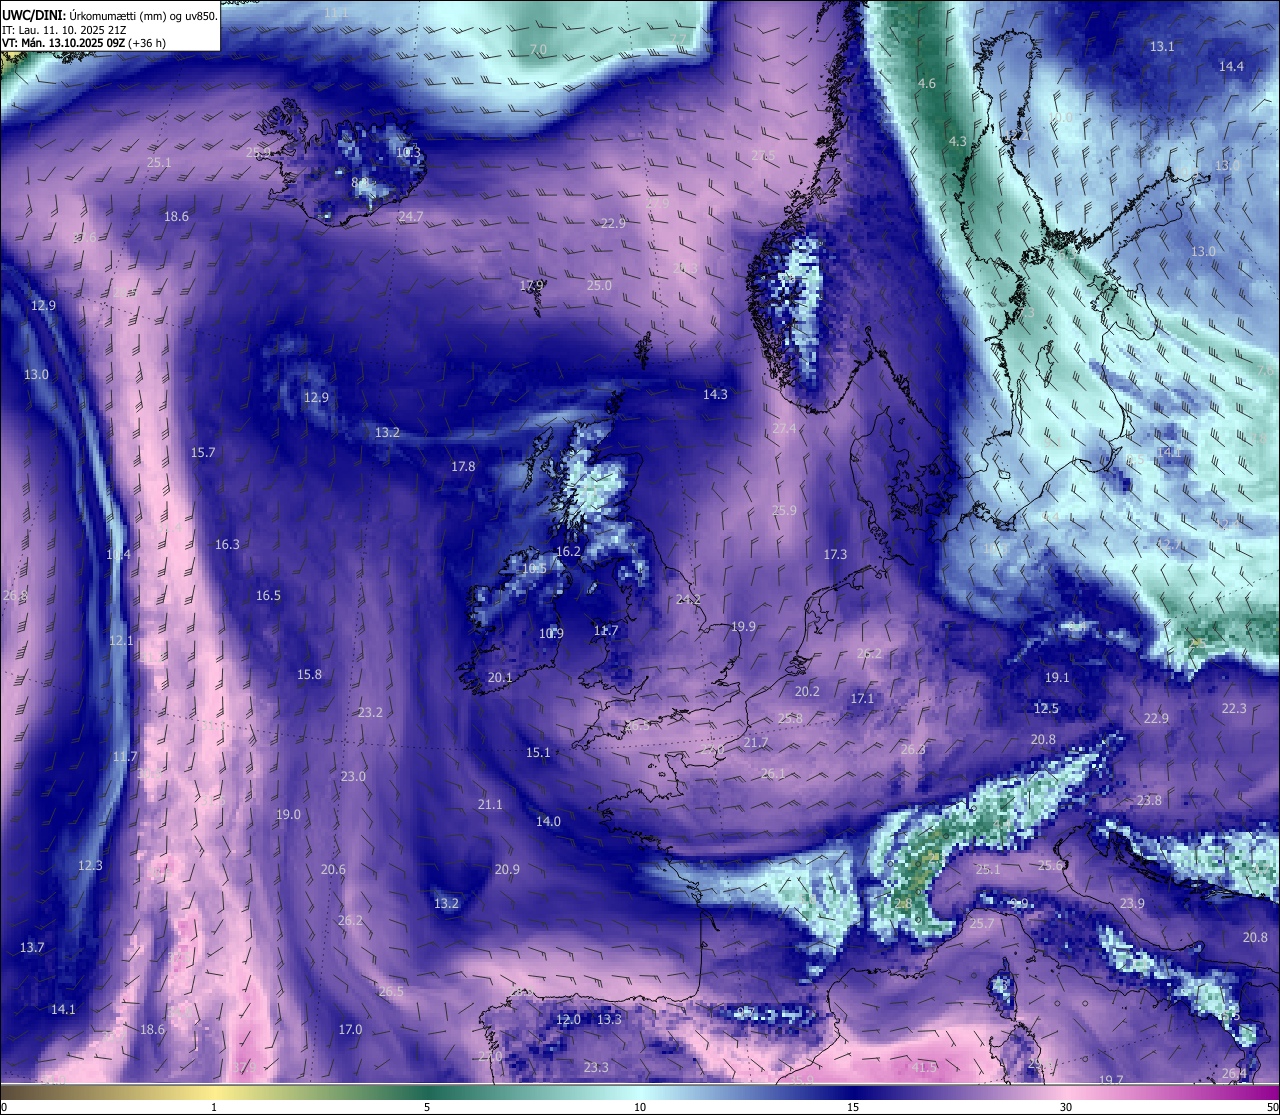Click the map value '25.0' in the Norwegian Sea
1280x1115 pixels.
(599, 285)
